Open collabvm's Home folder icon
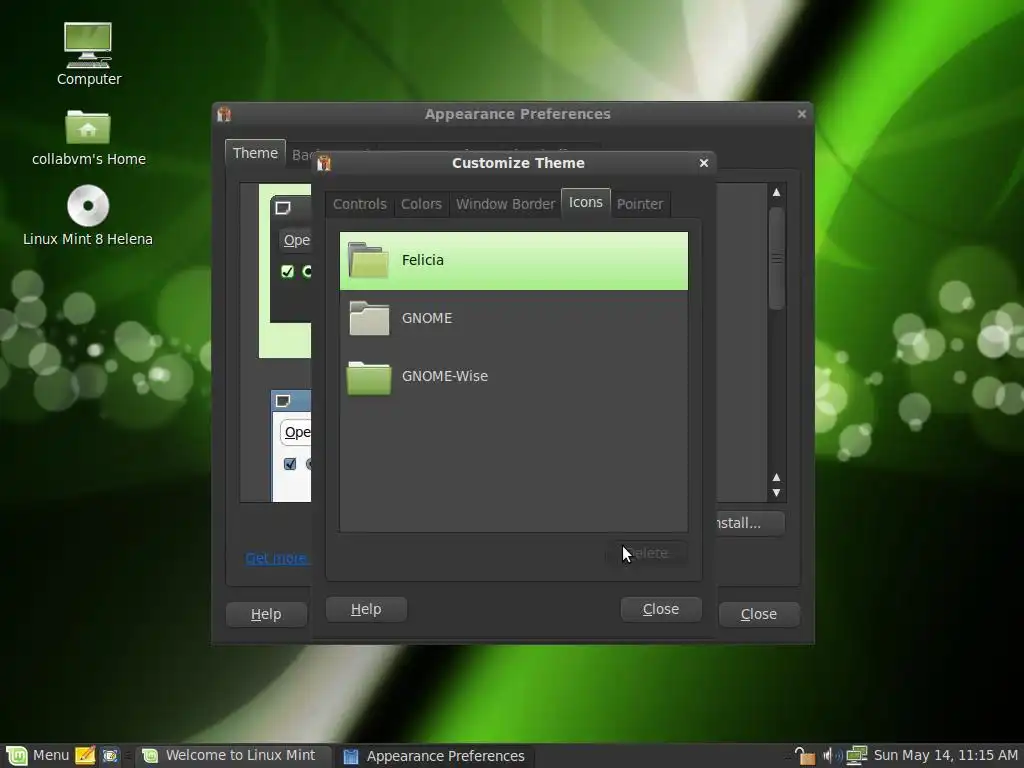 (x=88, y=127)
